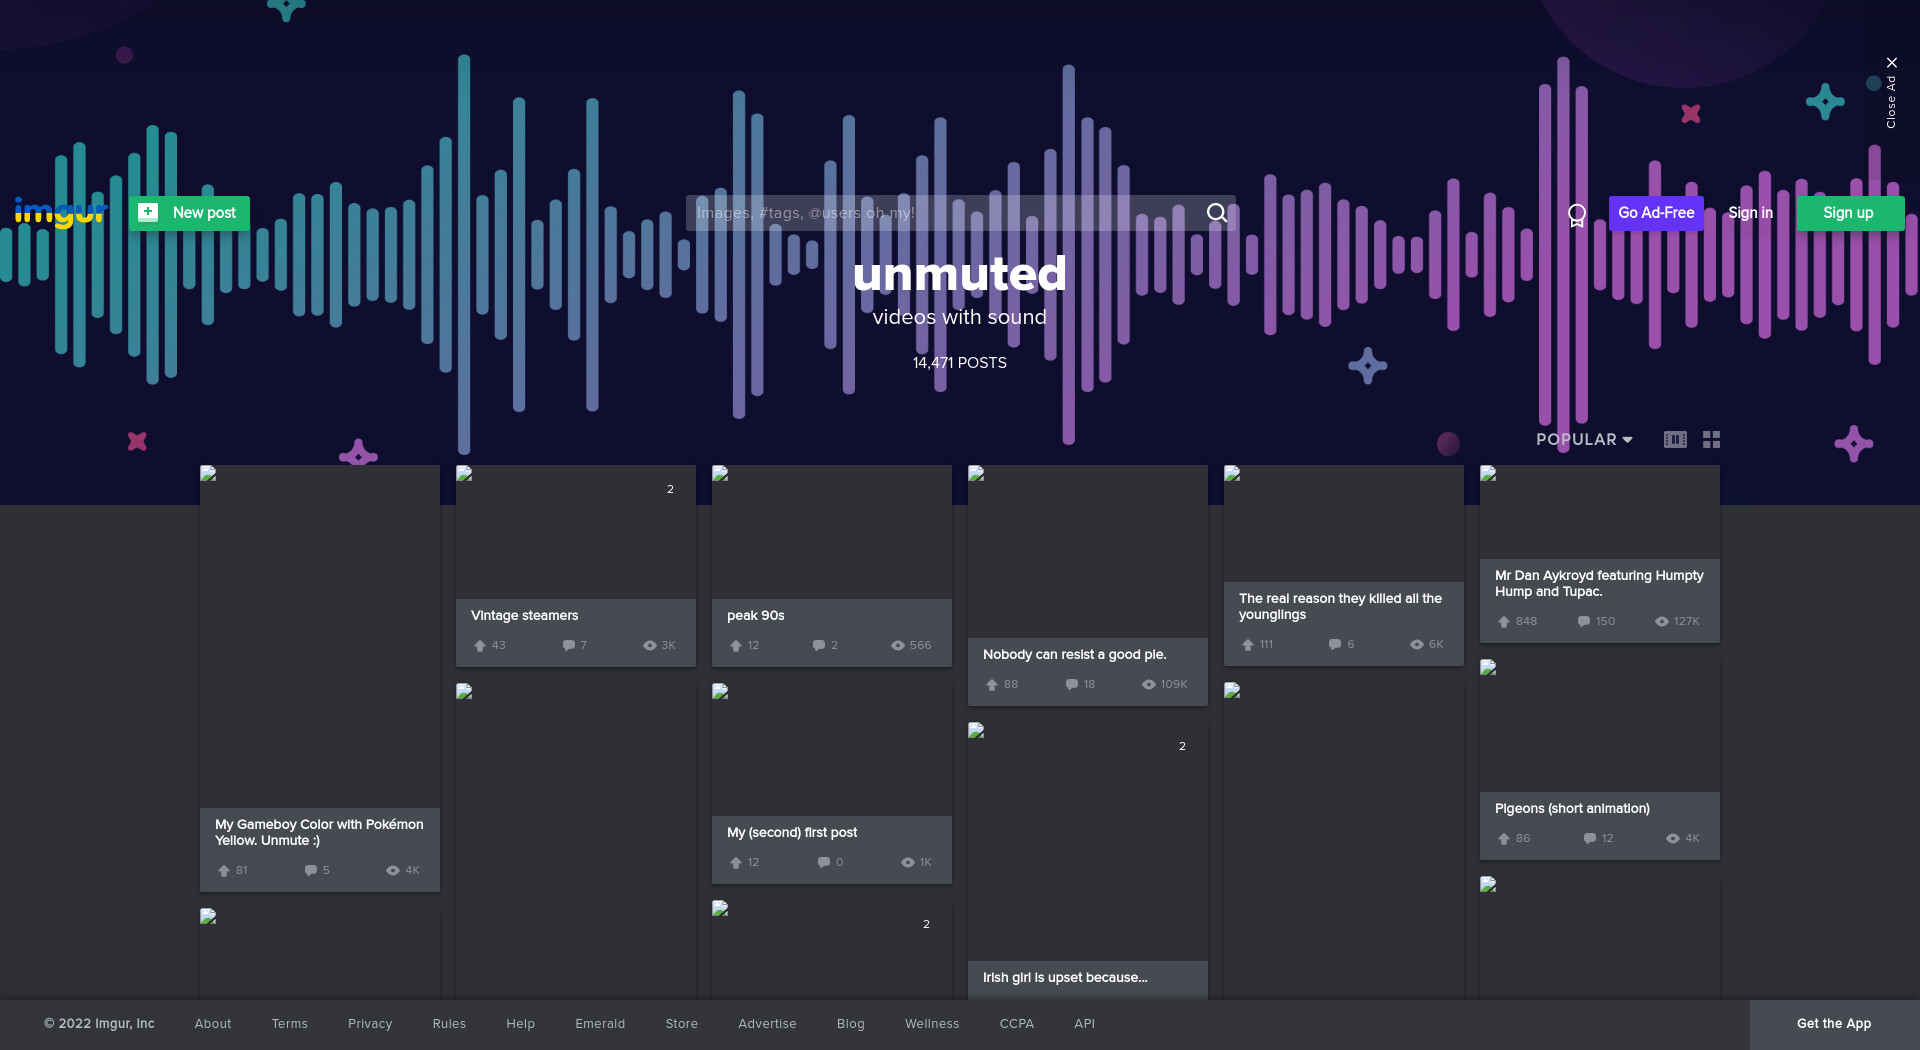This screenshot has width=1920, height=1050.
Task: Click the Imgur logo
Action: point(60,212)
